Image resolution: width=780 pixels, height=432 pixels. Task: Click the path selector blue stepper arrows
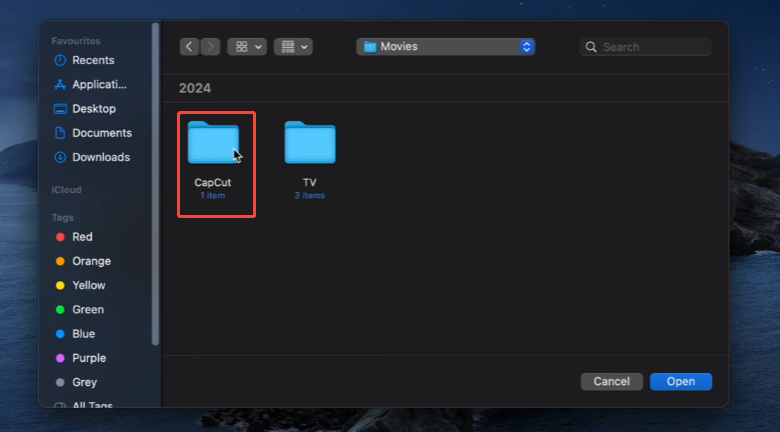click(x=527, y=47)
